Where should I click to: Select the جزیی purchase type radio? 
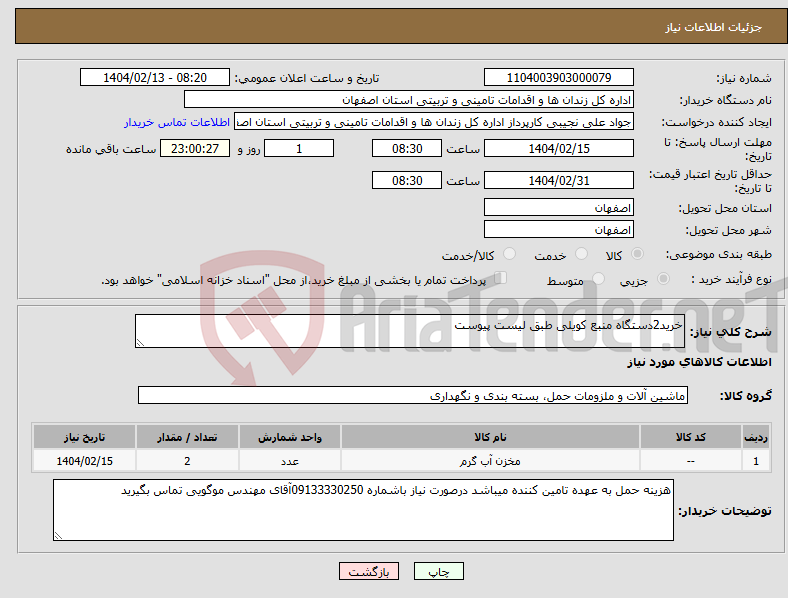[663, 279]
